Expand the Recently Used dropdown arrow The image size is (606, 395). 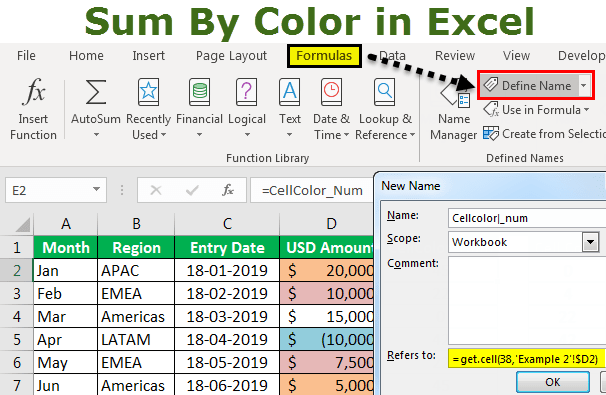click(x=163, y=135)
